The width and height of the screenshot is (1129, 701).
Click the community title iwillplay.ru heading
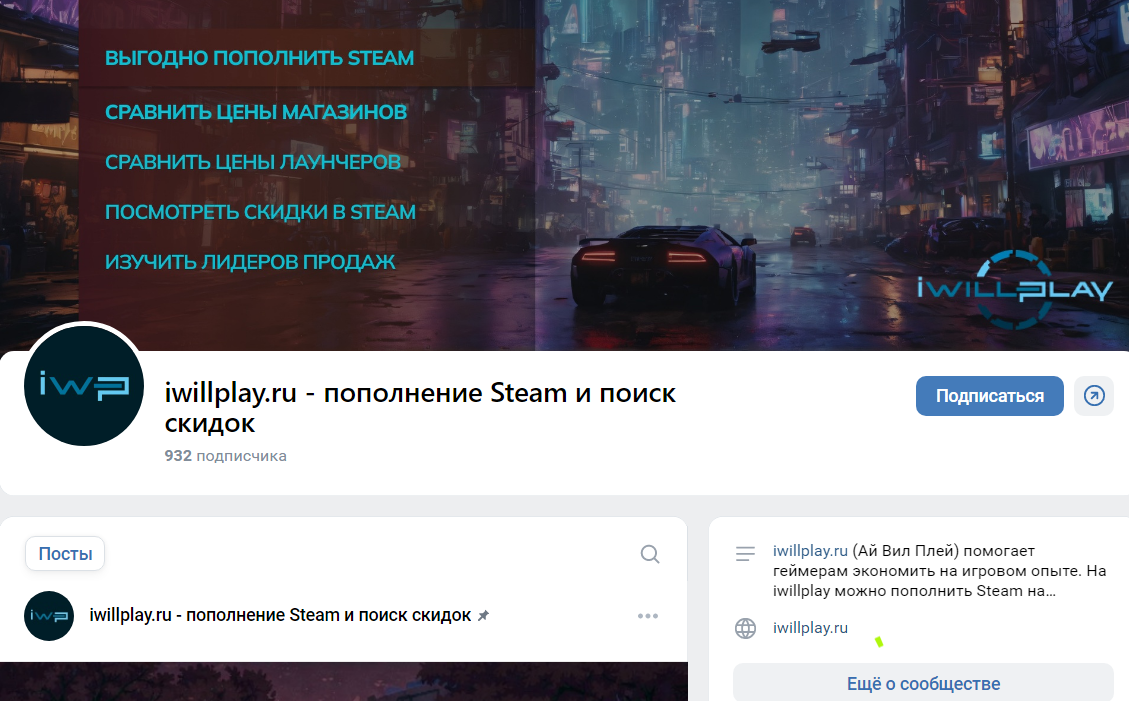click(420, 407)
